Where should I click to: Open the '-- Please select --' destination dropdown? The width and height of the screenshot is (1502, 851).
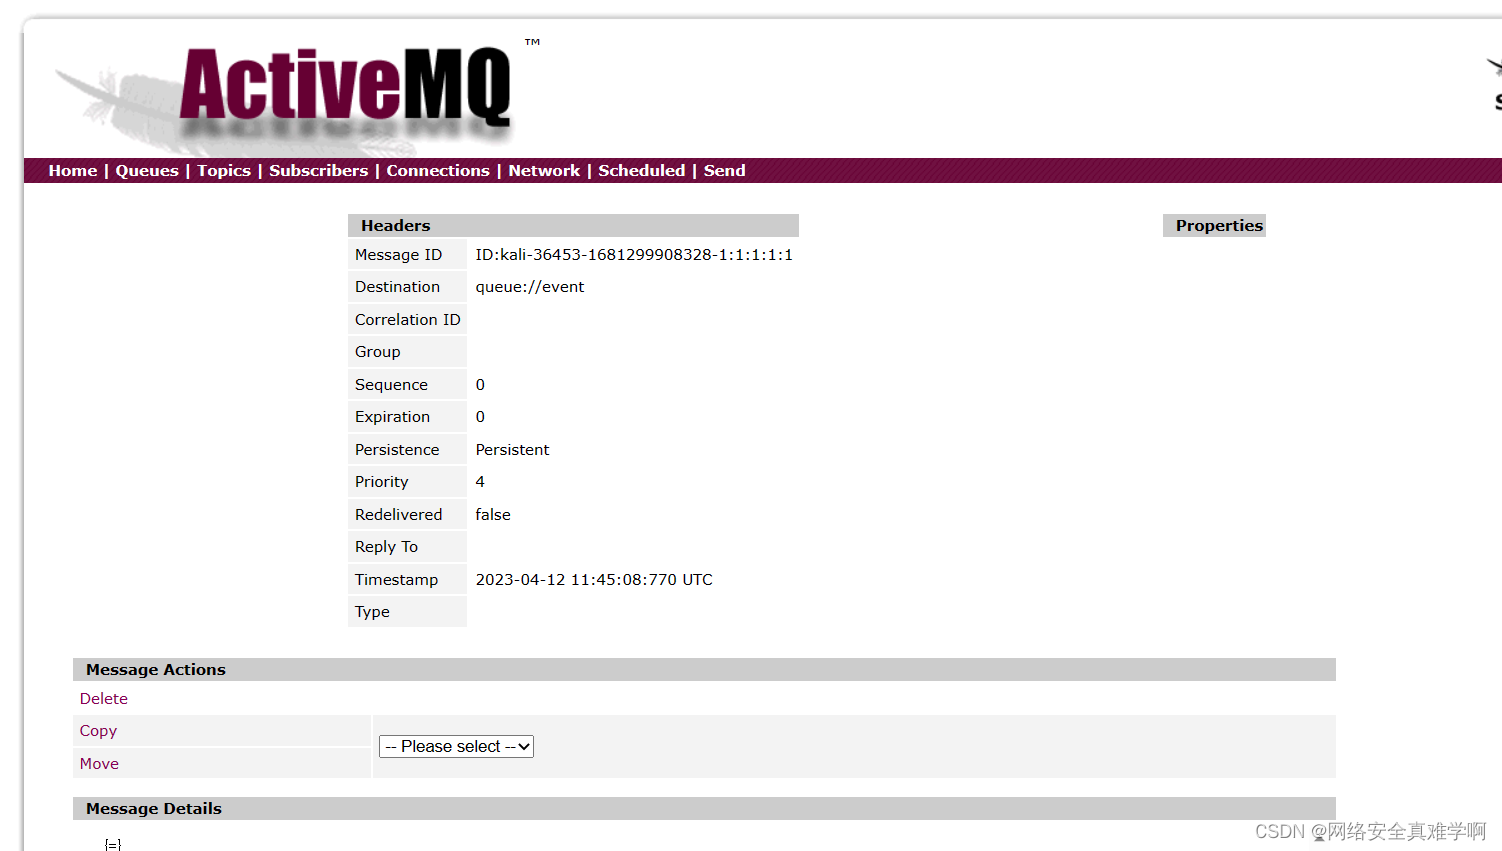coord(455,746)
